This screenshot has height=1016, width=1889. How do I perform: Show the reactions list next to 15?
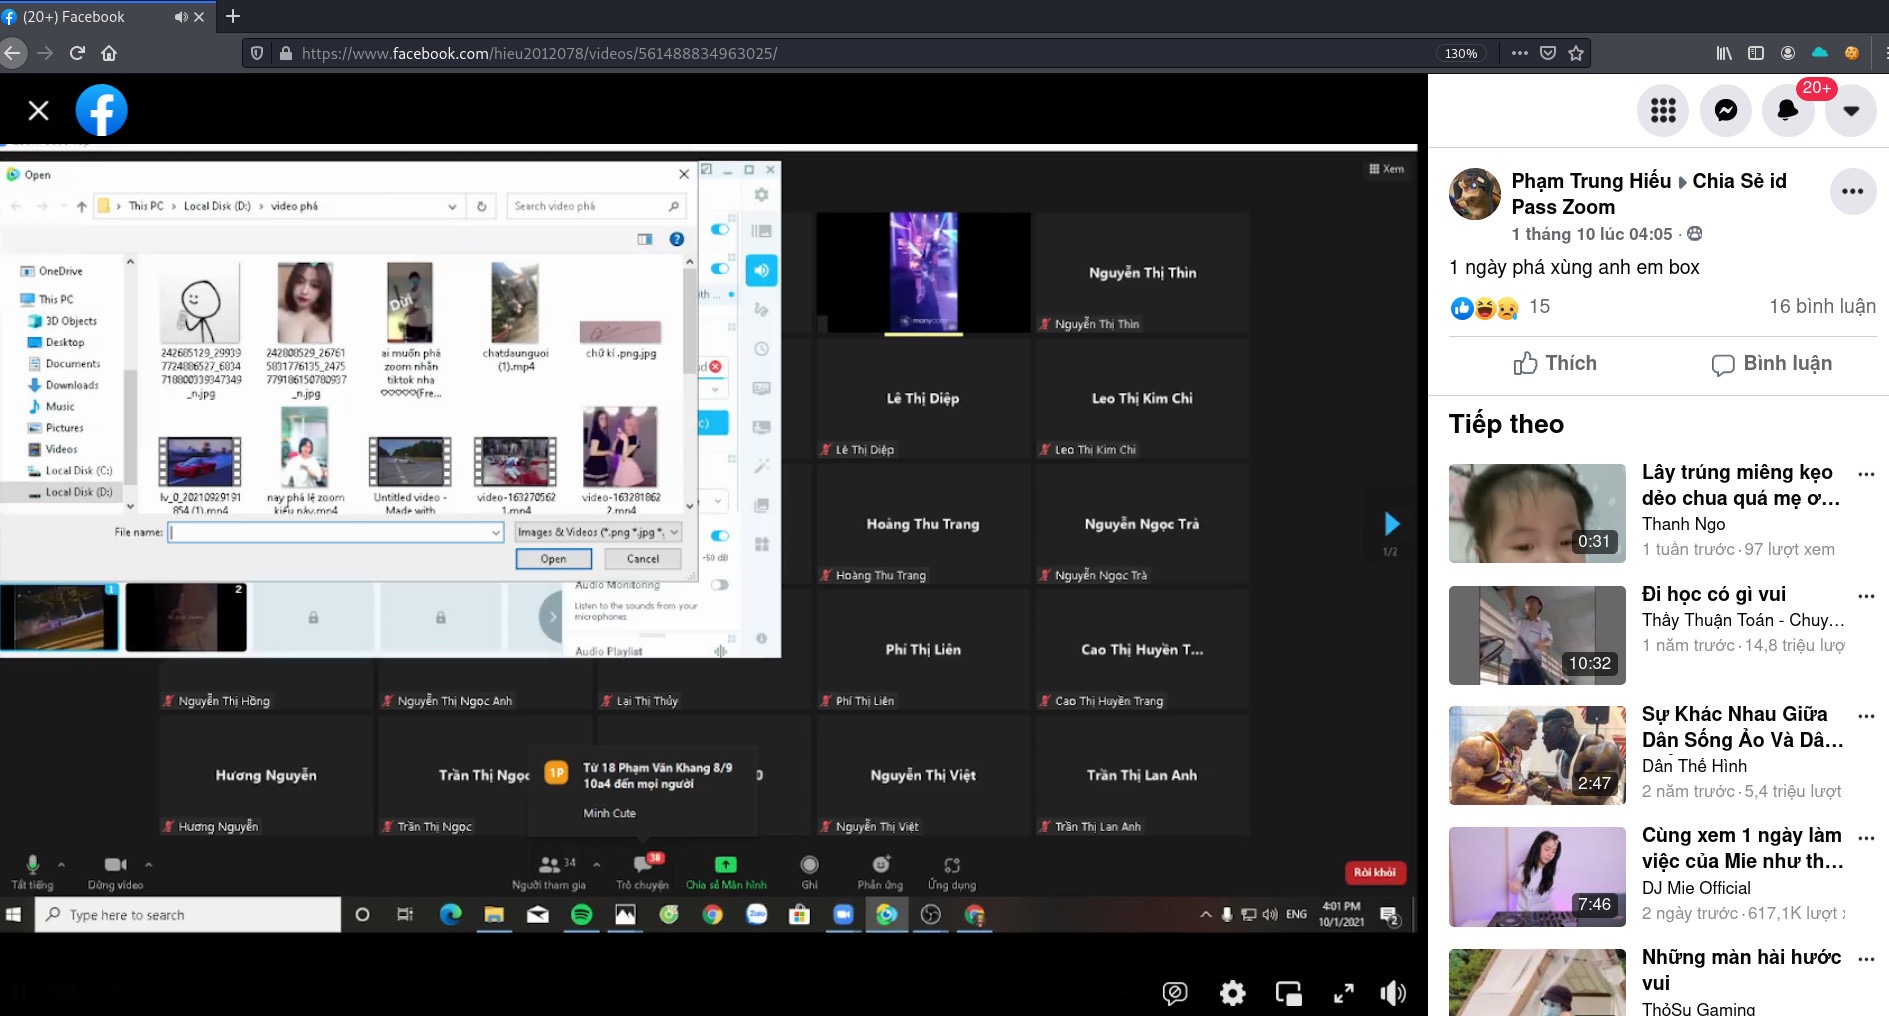tap(1485, 308)
